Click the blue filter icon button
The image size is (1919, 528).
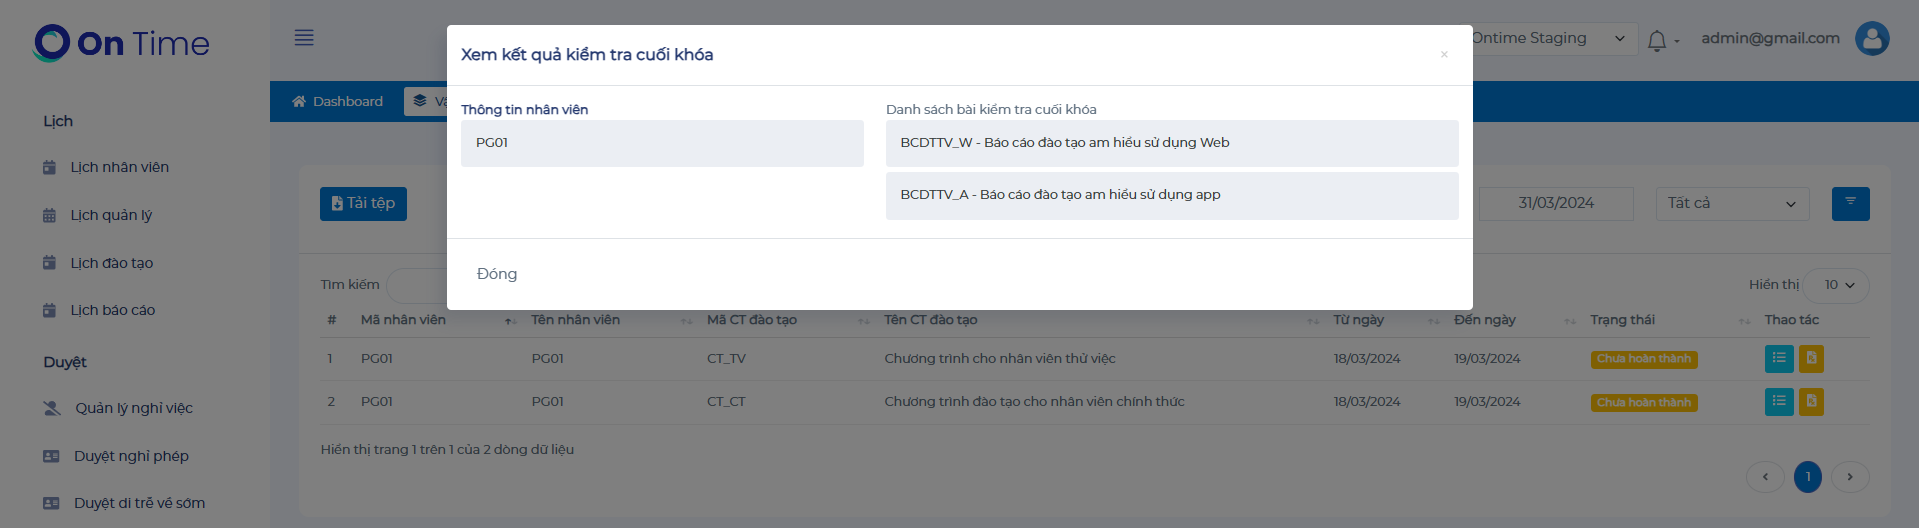tap(1850, 203)
